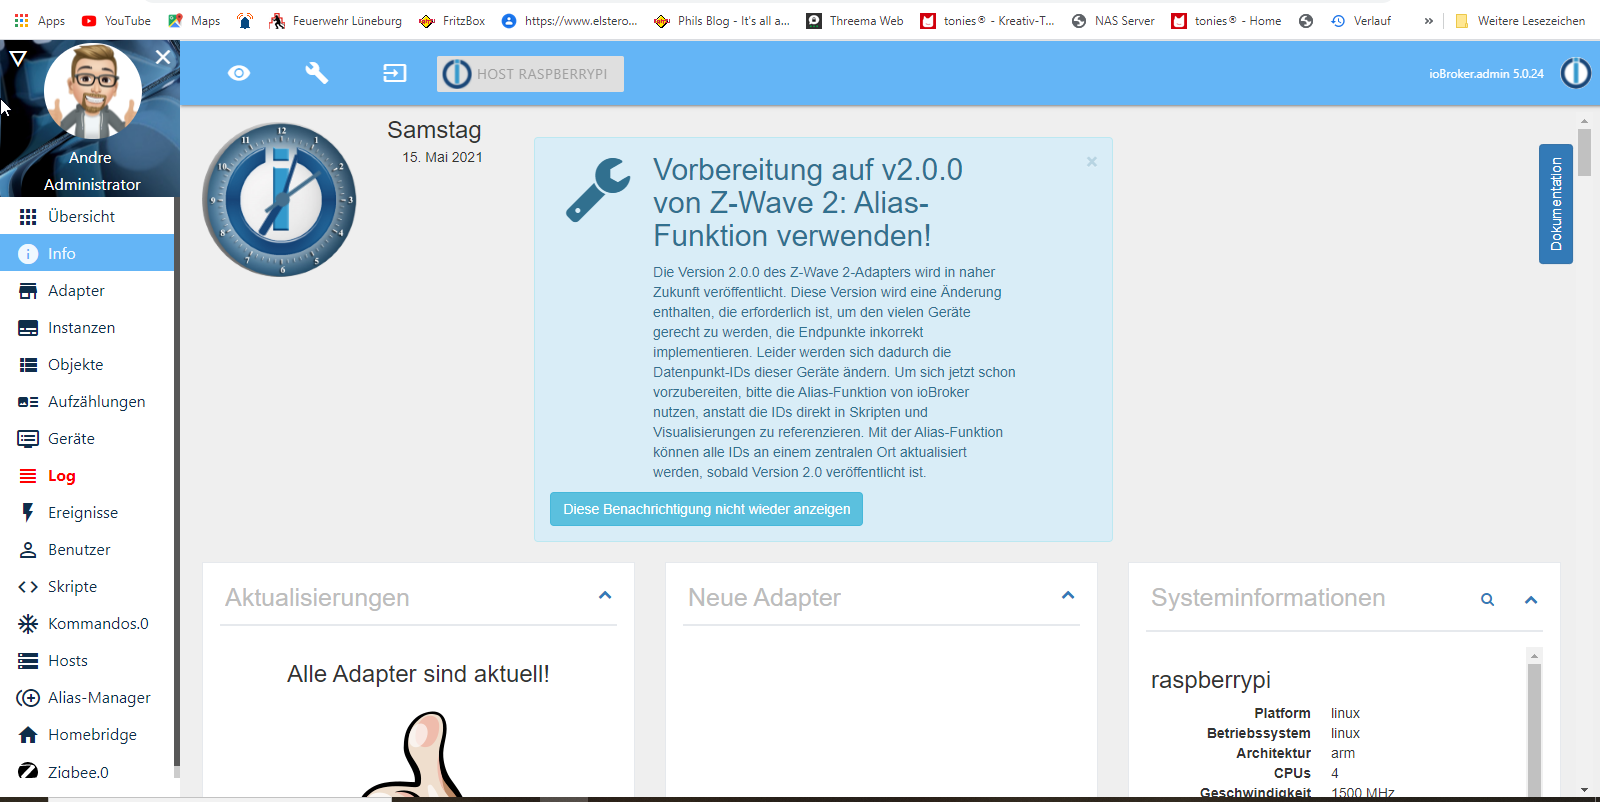Open Objekte in sidebar
The height and width of the screenshot is (802, 1600).
87,364
